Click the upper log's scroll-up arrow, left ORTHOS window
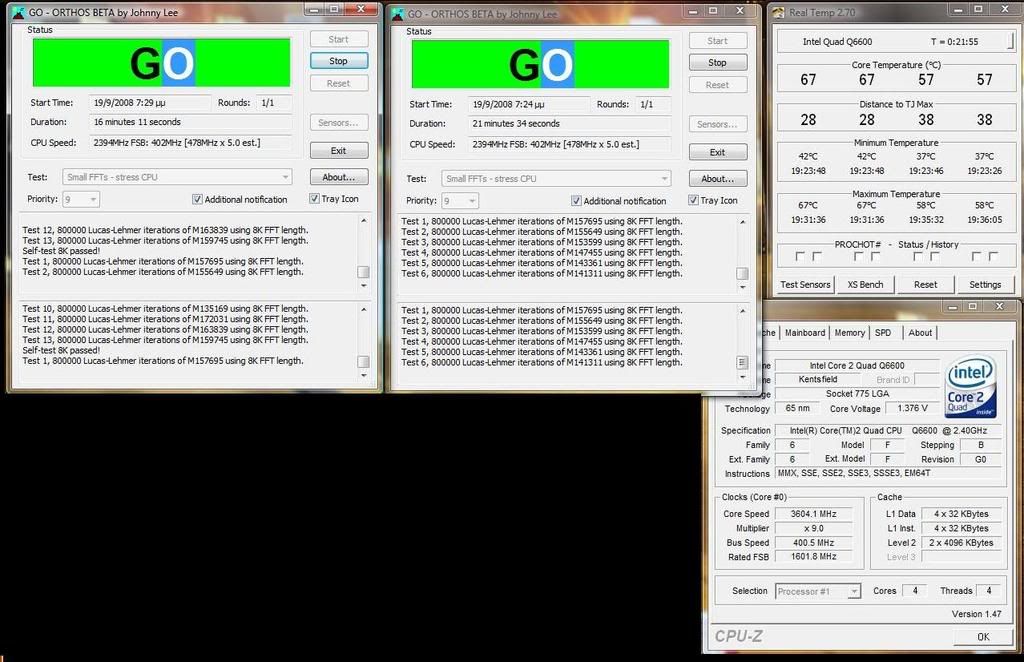1024x662 pixels. coord(364,221)
